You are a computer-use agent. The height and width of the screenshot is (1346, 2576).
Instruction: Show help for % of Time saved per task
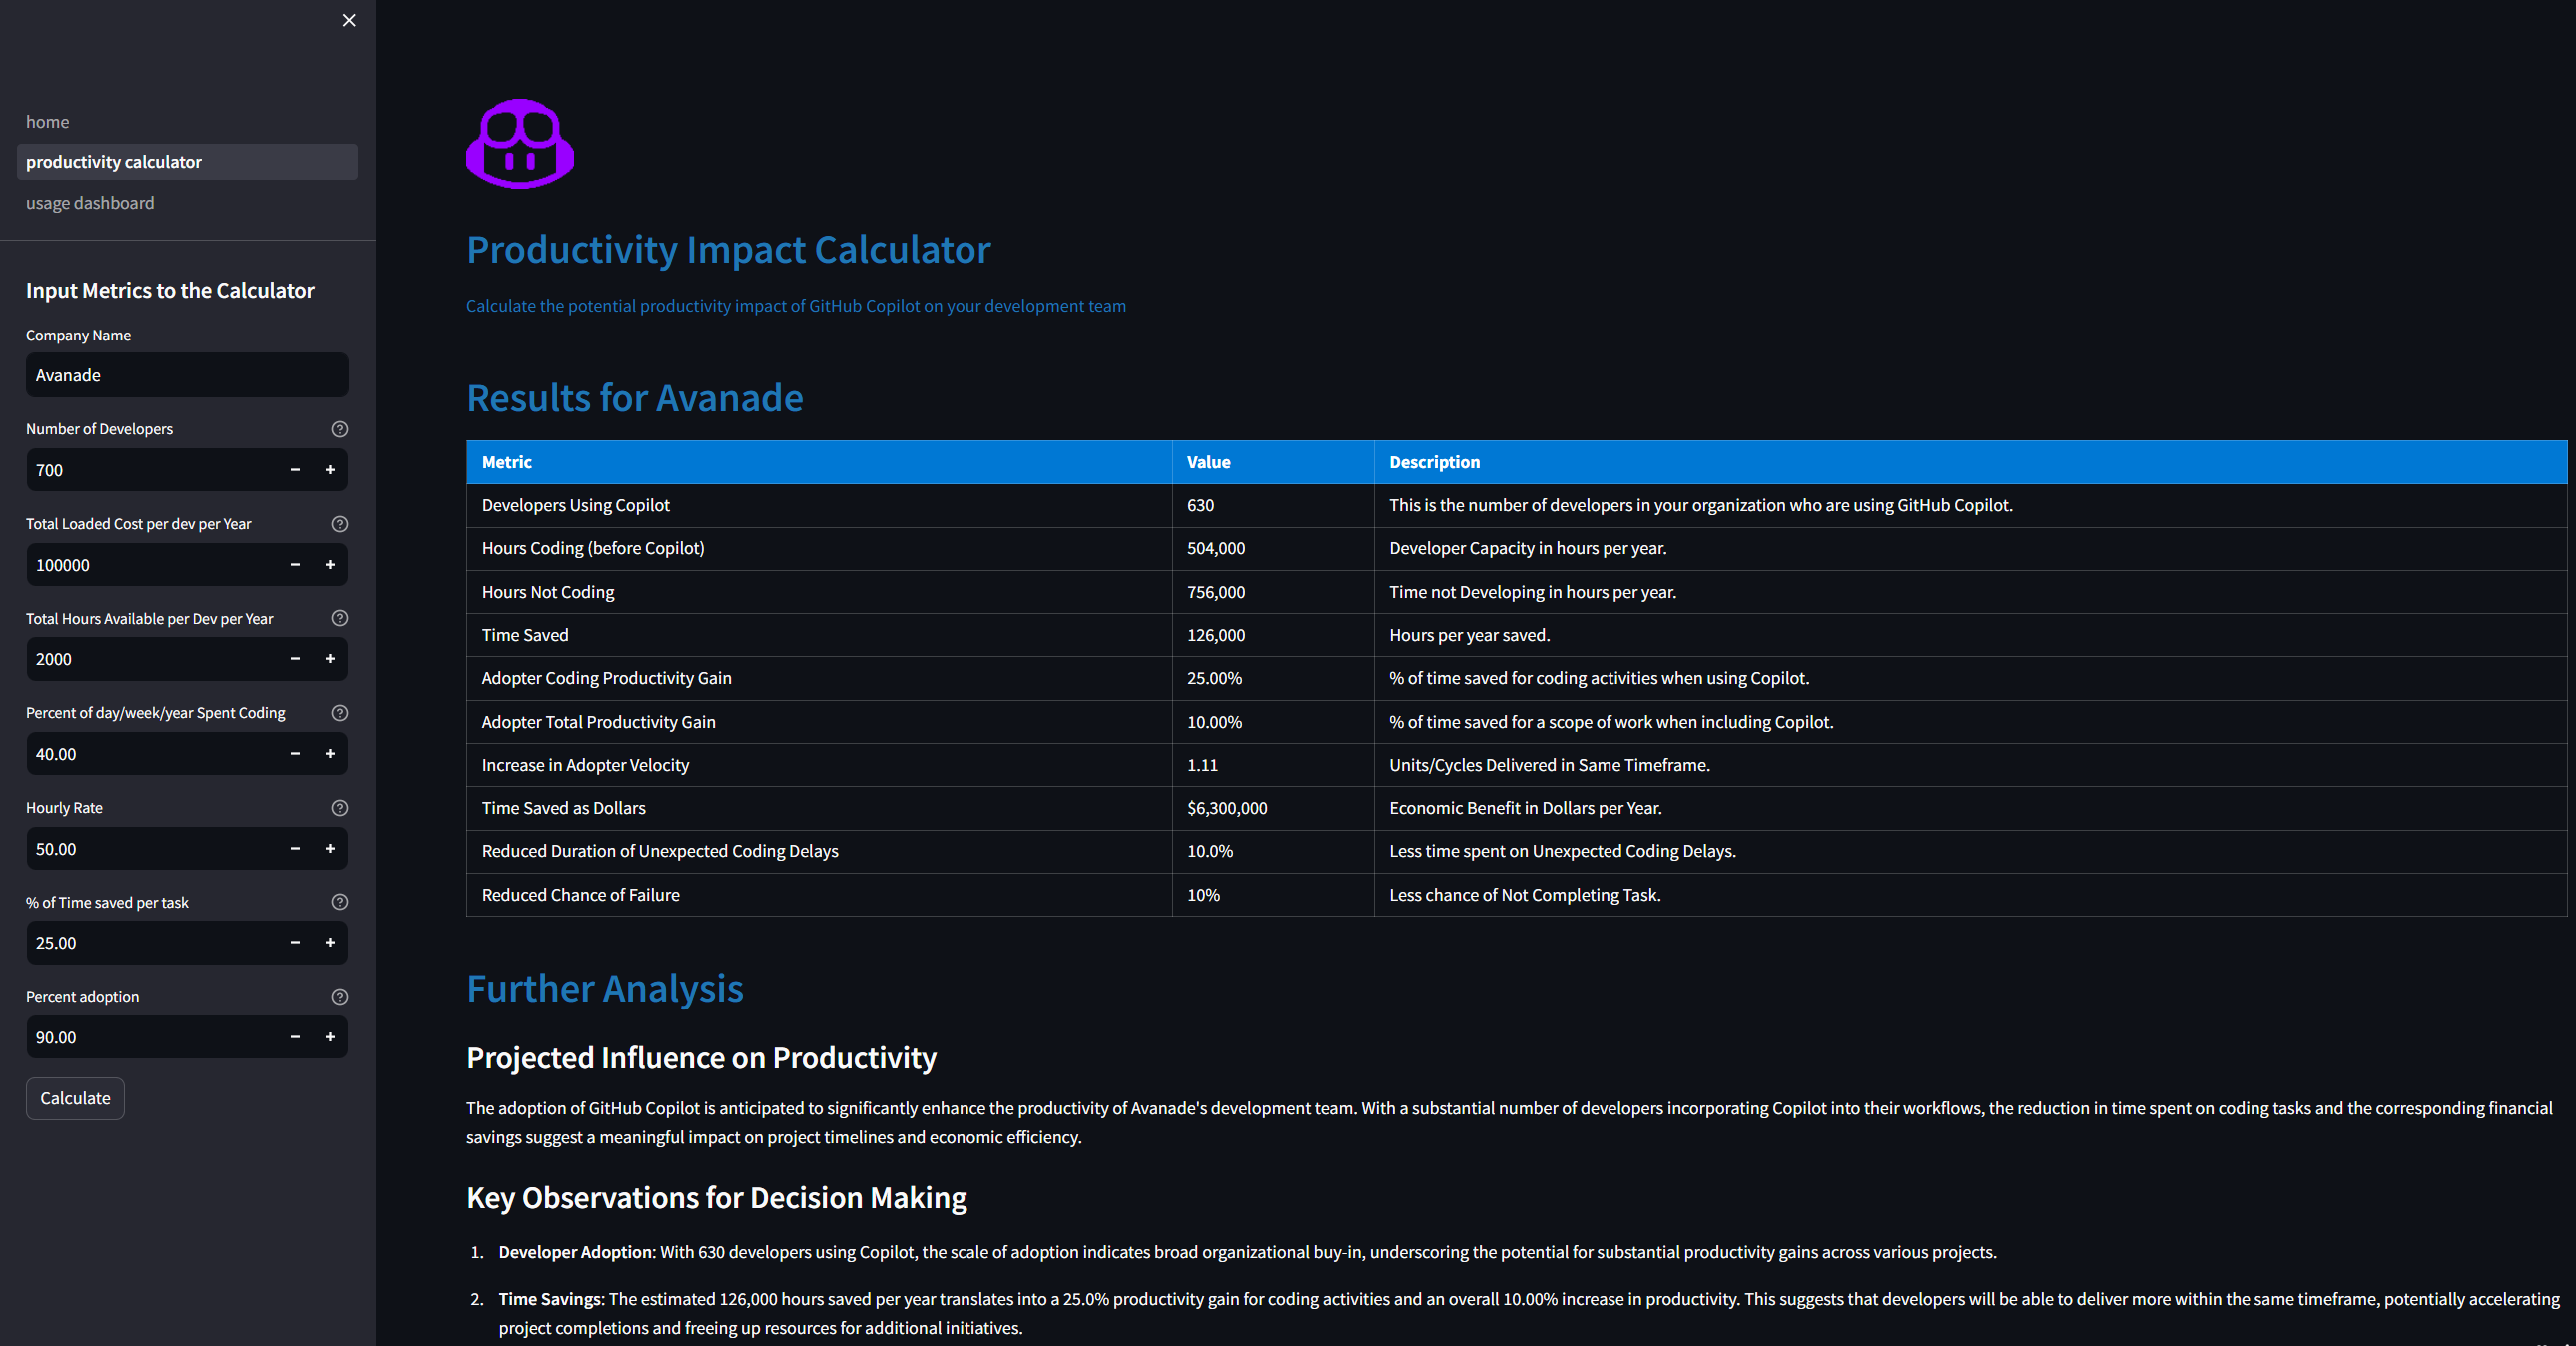click(340, 902)
